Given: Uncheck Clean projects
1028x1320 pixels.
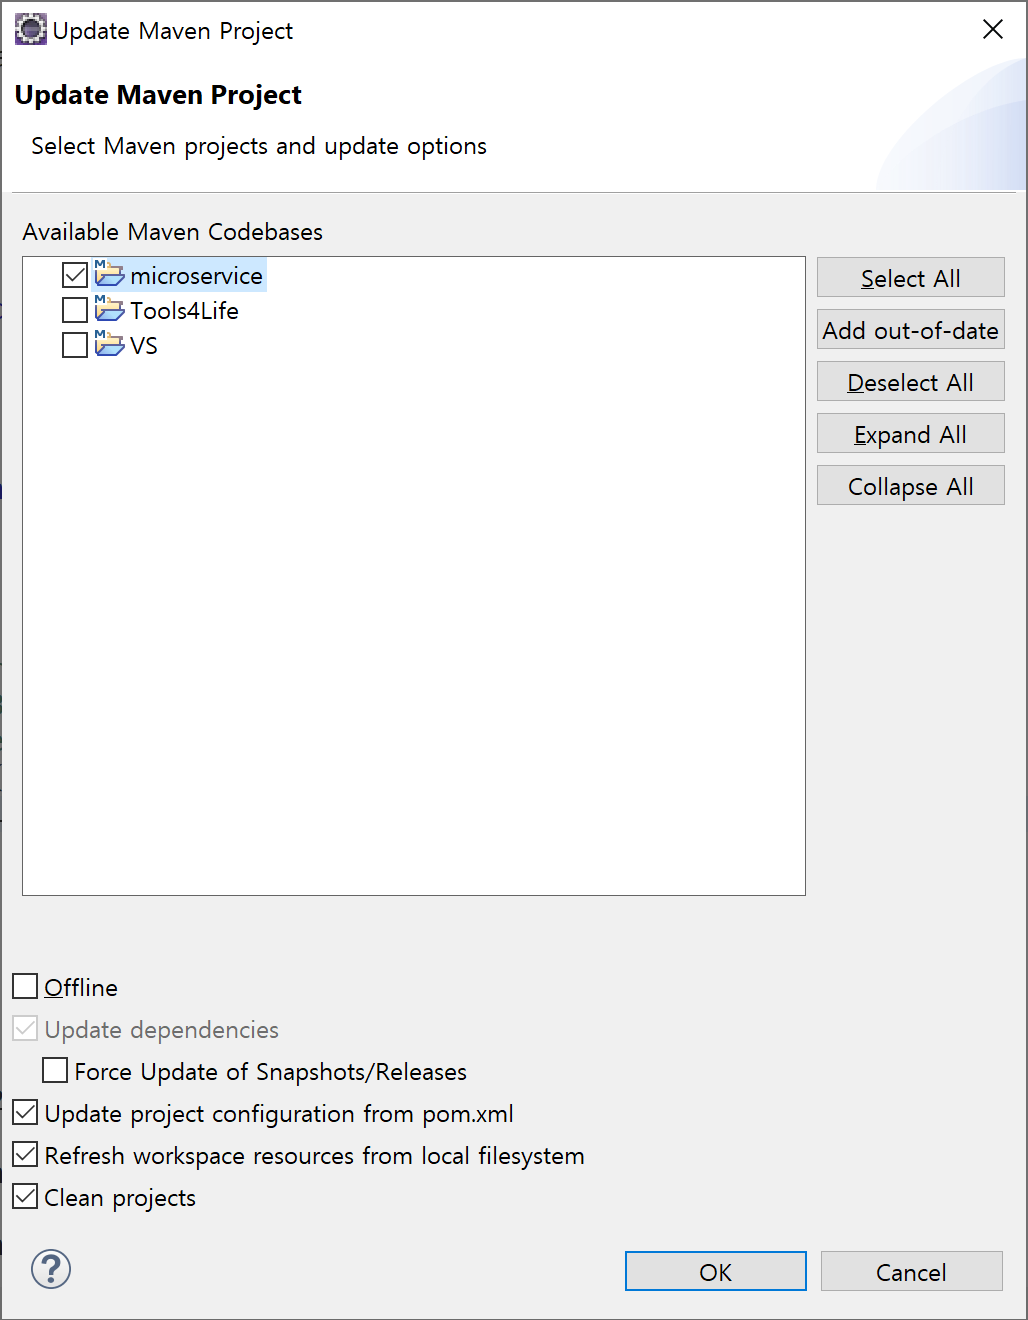Looking at the screenshot, I should 24,1196.
